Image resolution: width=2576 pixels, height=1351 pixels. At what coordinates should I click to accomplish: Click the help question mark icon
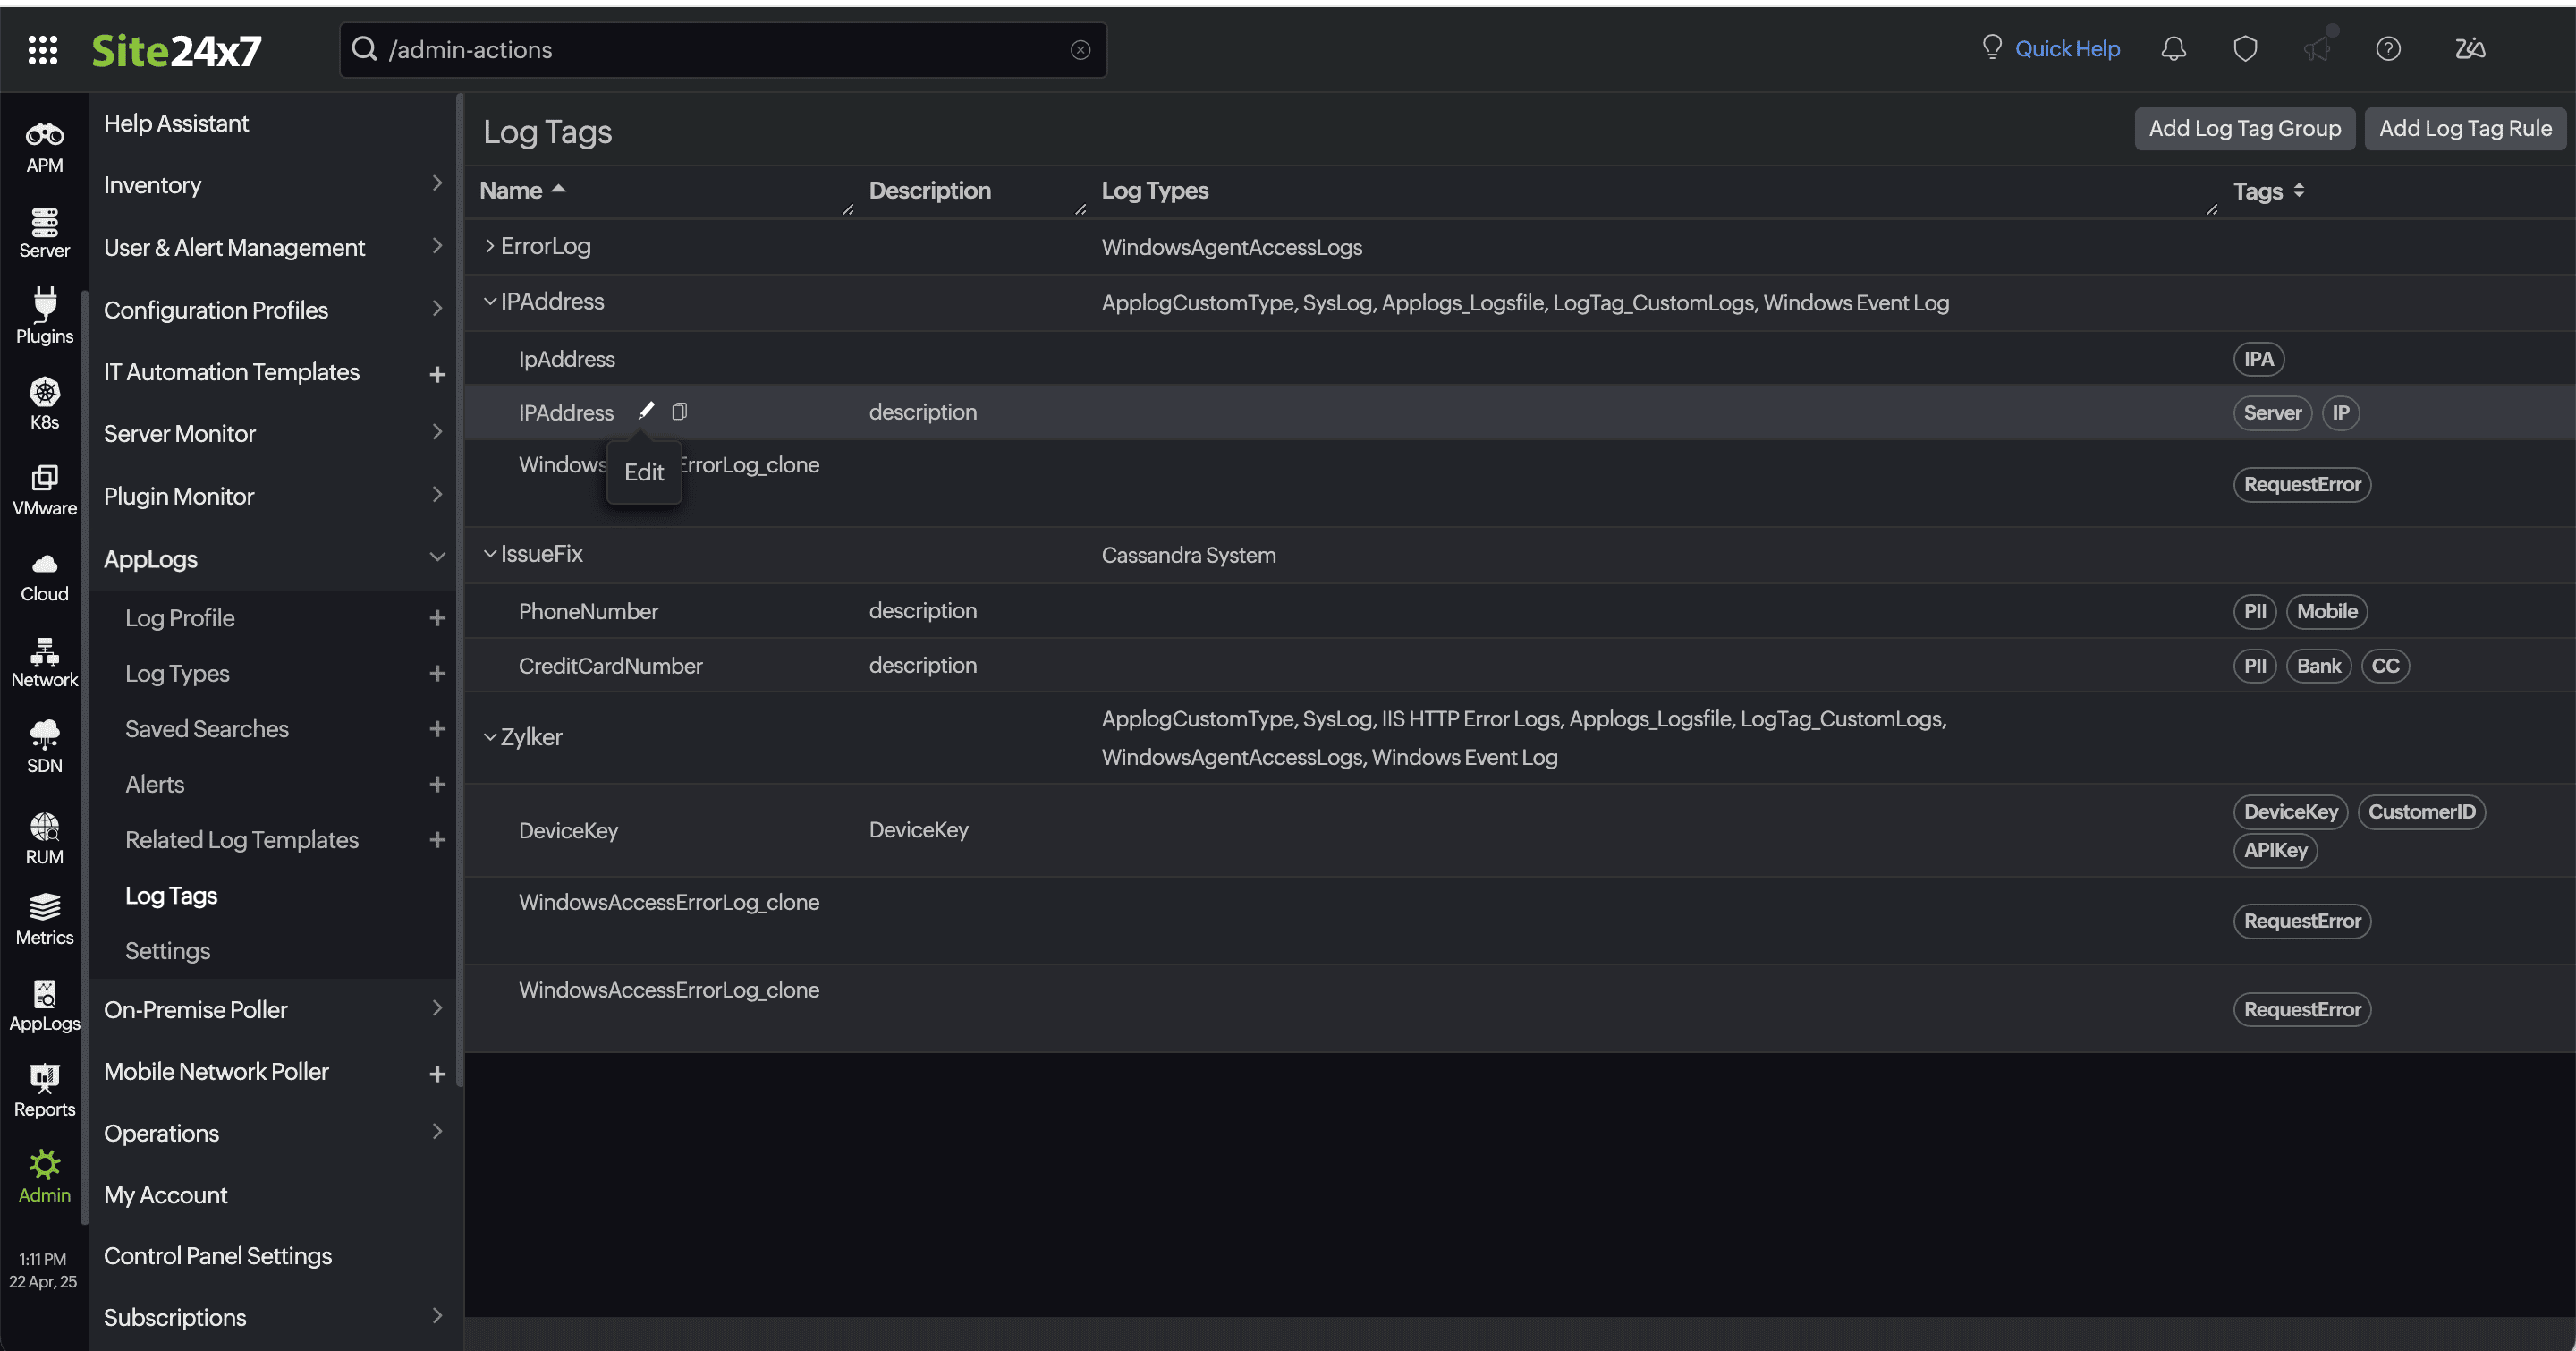[x=2388, y=49]
